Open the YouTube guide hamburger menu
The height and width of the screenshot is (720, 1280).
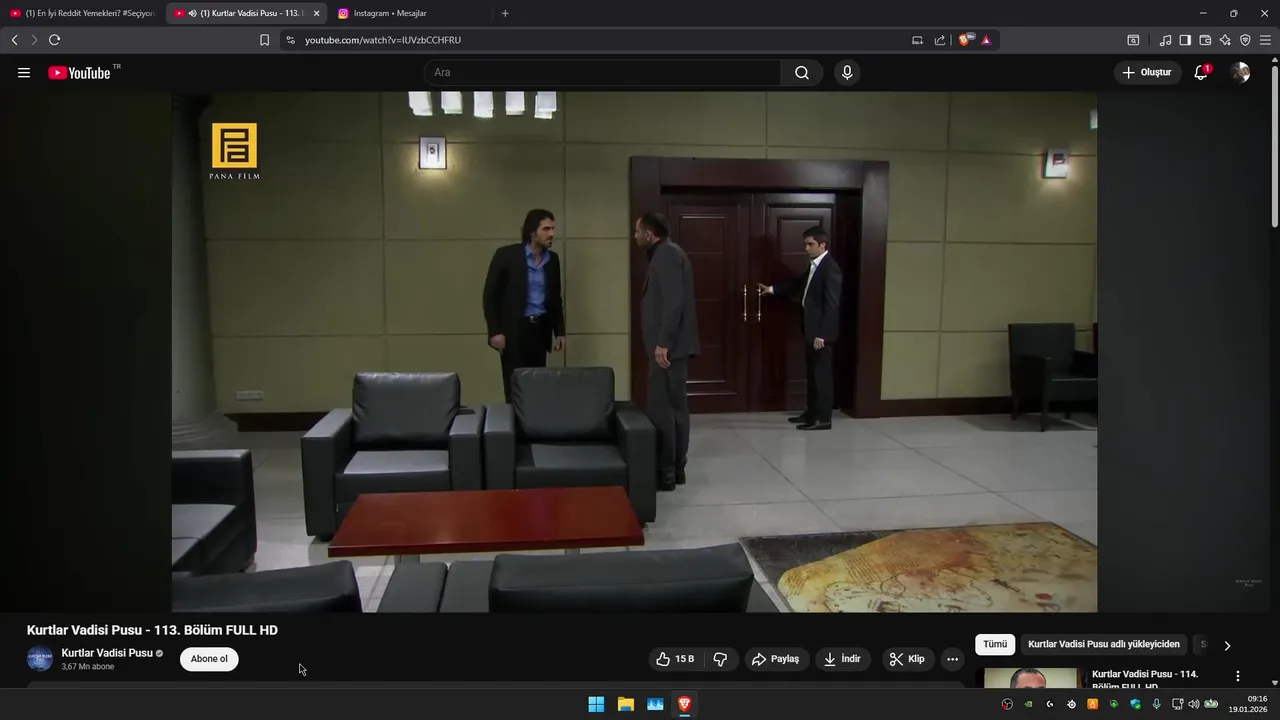click(x=24, y=73)
